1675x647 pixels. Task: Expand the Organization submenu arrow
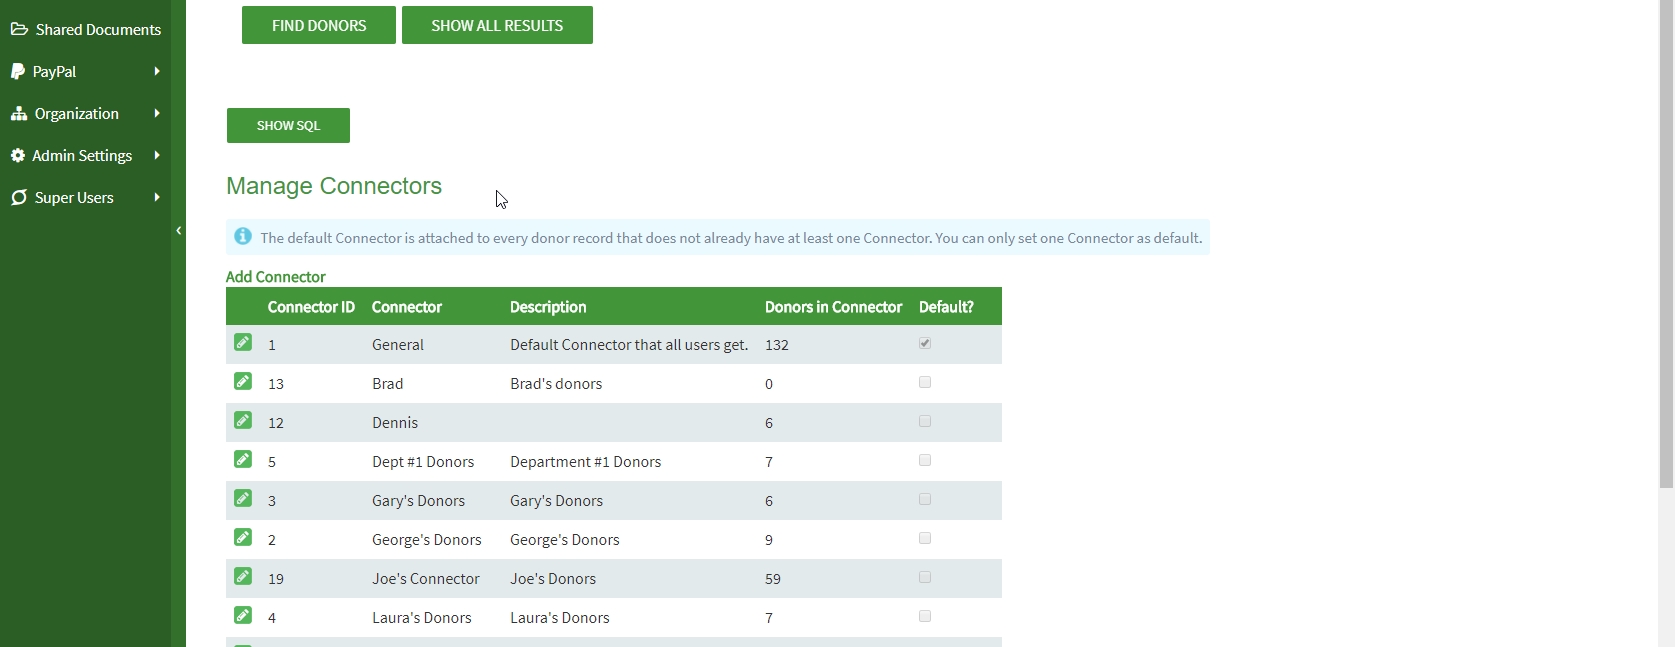click(x=157, y=113)
